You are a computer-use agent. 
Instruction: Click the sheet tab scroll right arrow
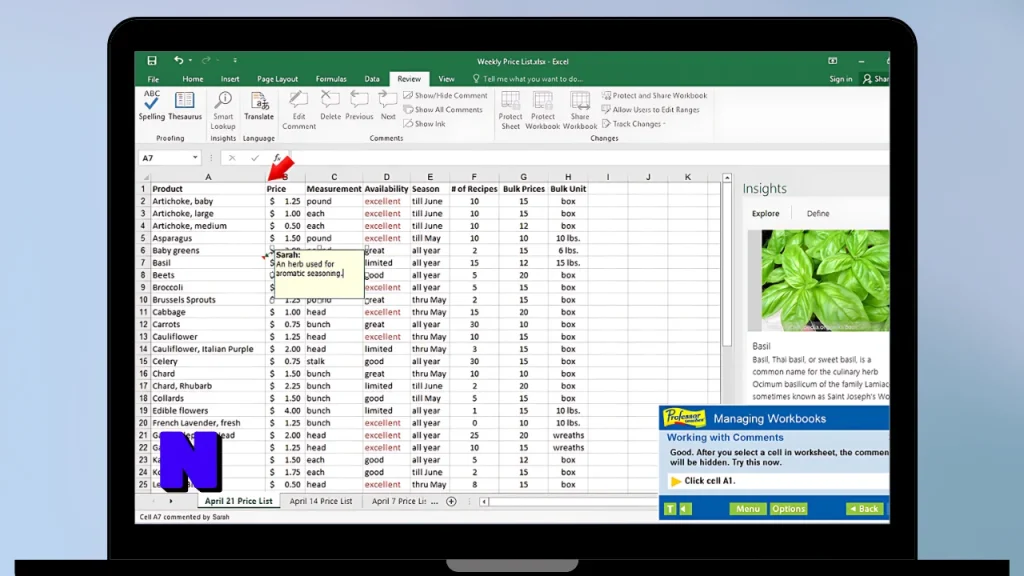coord(170,502)
